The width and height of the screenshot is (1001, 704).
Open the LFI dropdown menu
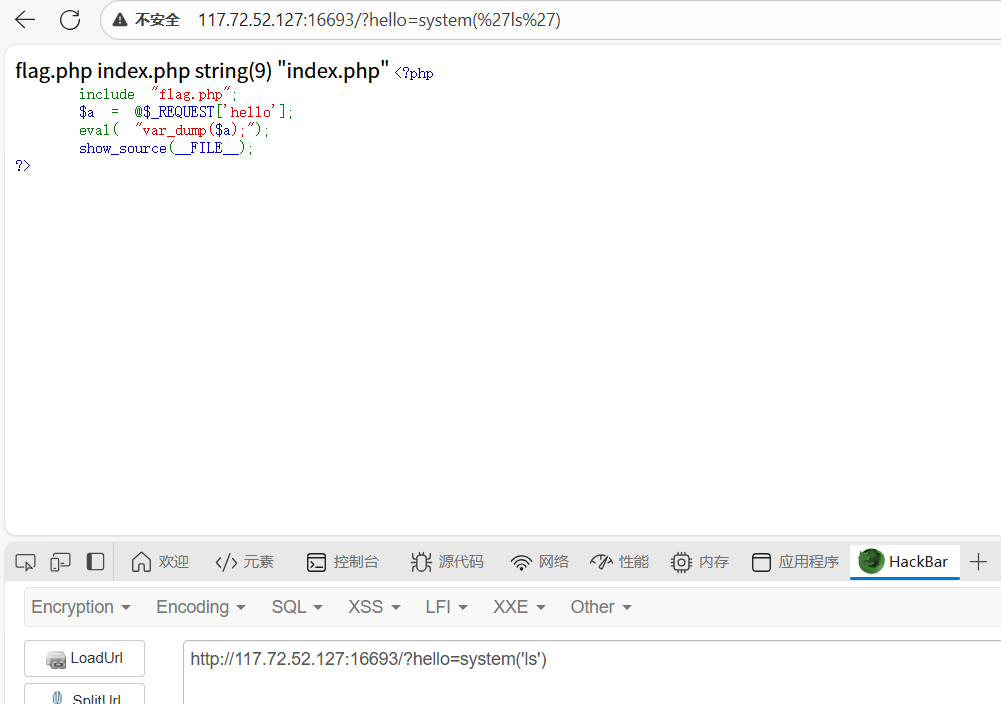(x=446, y=607)
